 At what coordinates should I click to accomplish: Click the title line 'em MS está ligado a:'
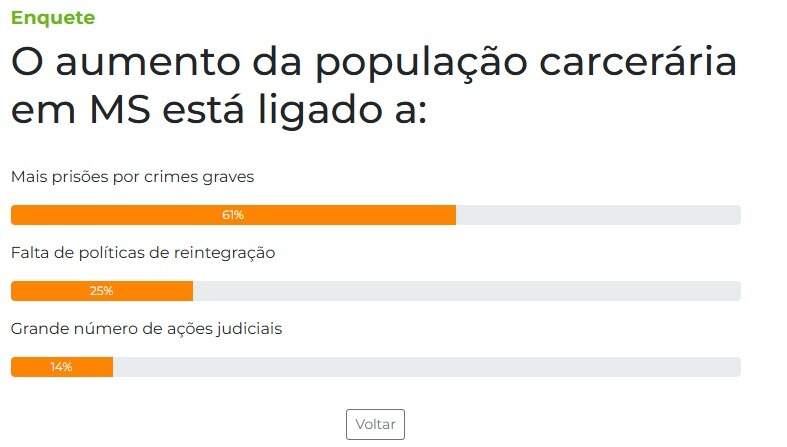[x=219, y=110]
